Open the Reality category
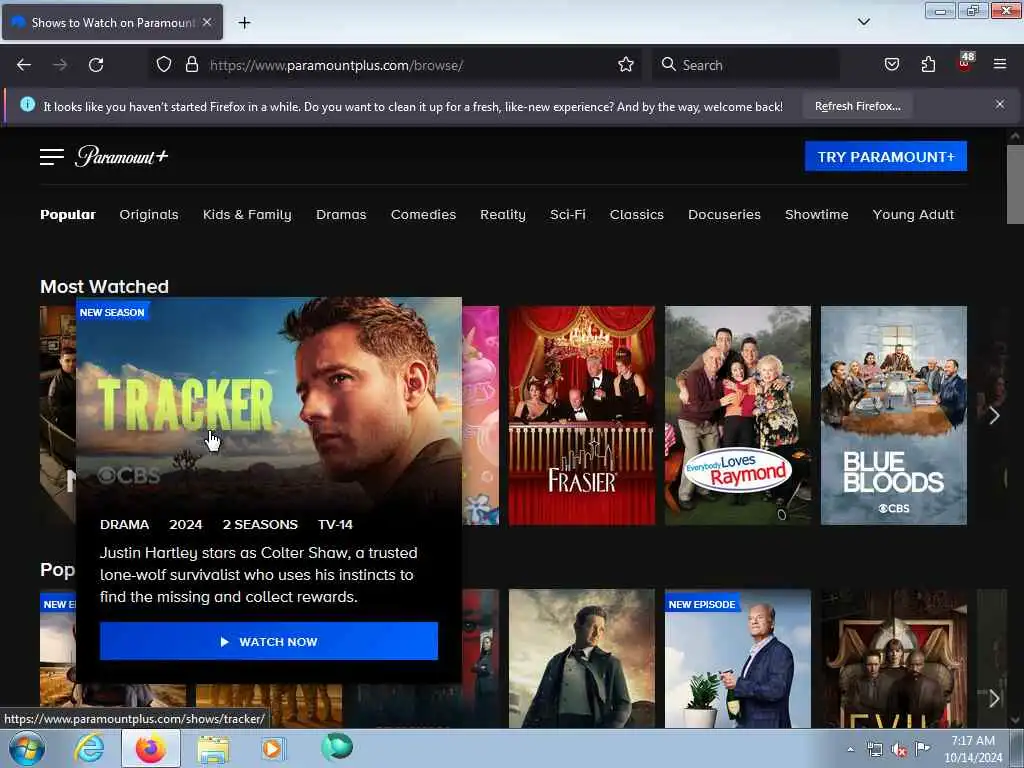Image resolution: width=1024 pixels, height=768 pixels. [503, 214]
